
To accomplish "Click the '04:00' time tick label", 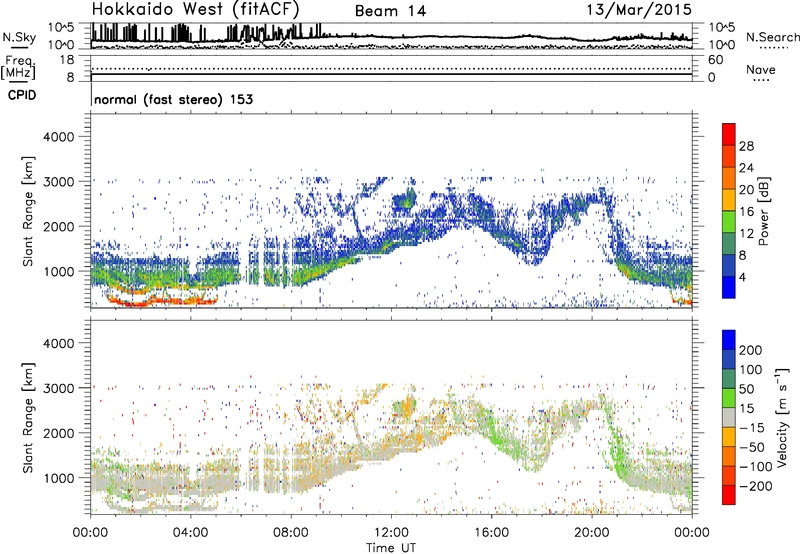I will coord(190,532).
